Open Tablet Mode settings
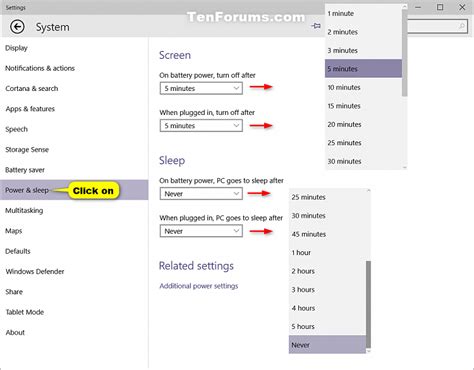474x370 pixels. [x=25, y=312]
